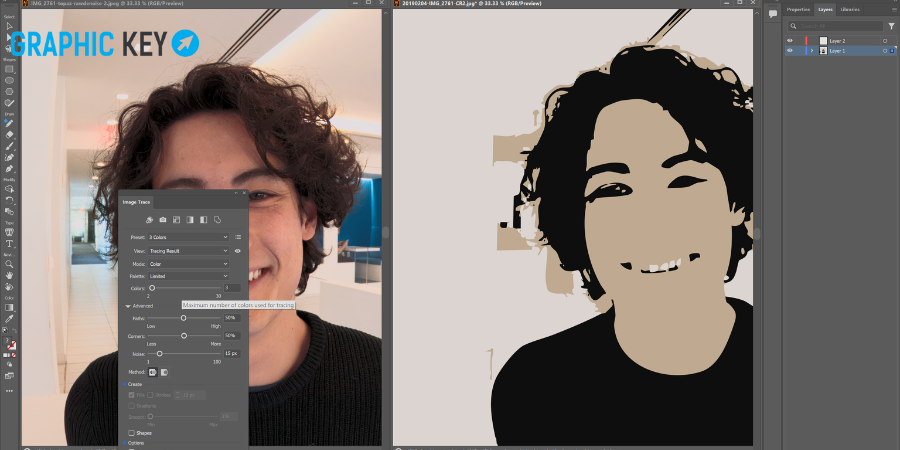Open the preset list menu beside 3 Colors
The width and height of the screenshot is (900, 450).
click(x=238, y=237)
